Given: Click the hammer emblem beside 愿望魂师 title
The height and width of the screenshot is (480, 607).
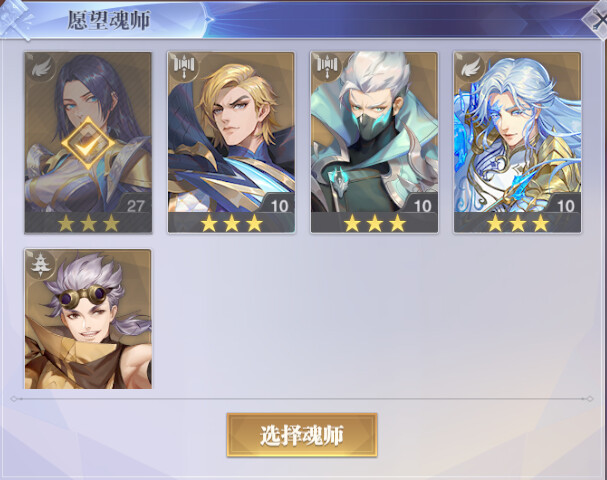Looking at the screenshot, I should [x=15, y=19].
